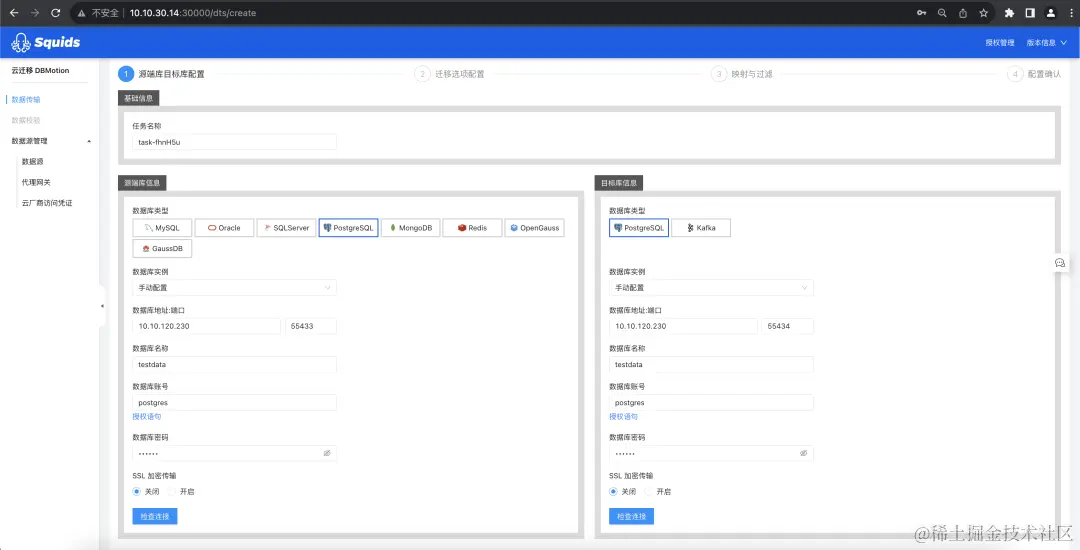The height and width of the screenshot is (550, 1080).
Task: Edit 任务名称 field task-fhnH5u
Action: (x=234, y=142)
